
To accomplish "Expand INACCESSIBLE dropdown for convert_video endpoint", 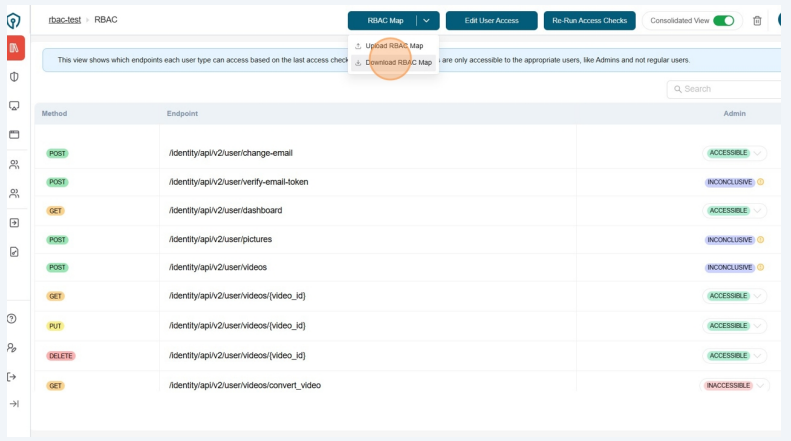I will point(761,385).
